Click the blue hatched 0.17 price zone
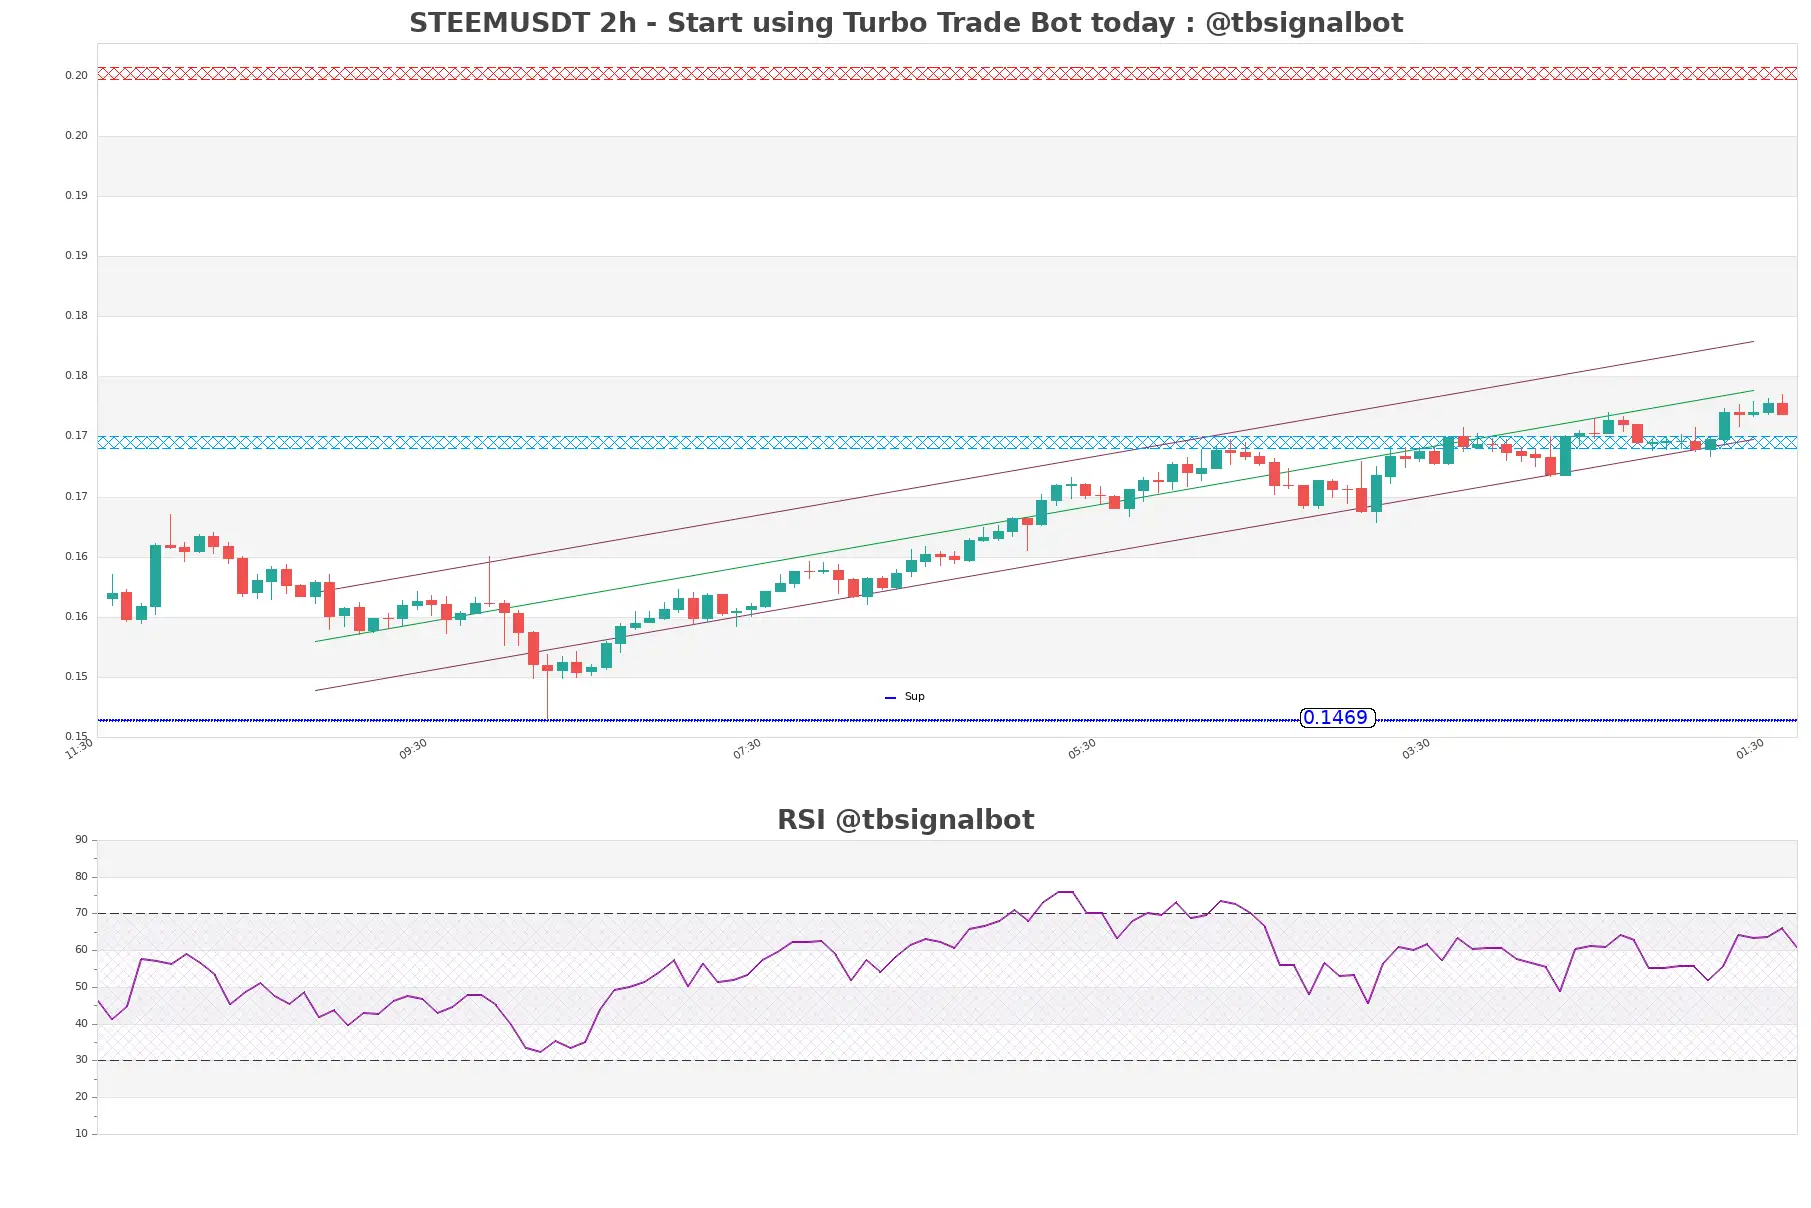The image size is (1811, 1208). pyautogui.click(x=947, y=442)
